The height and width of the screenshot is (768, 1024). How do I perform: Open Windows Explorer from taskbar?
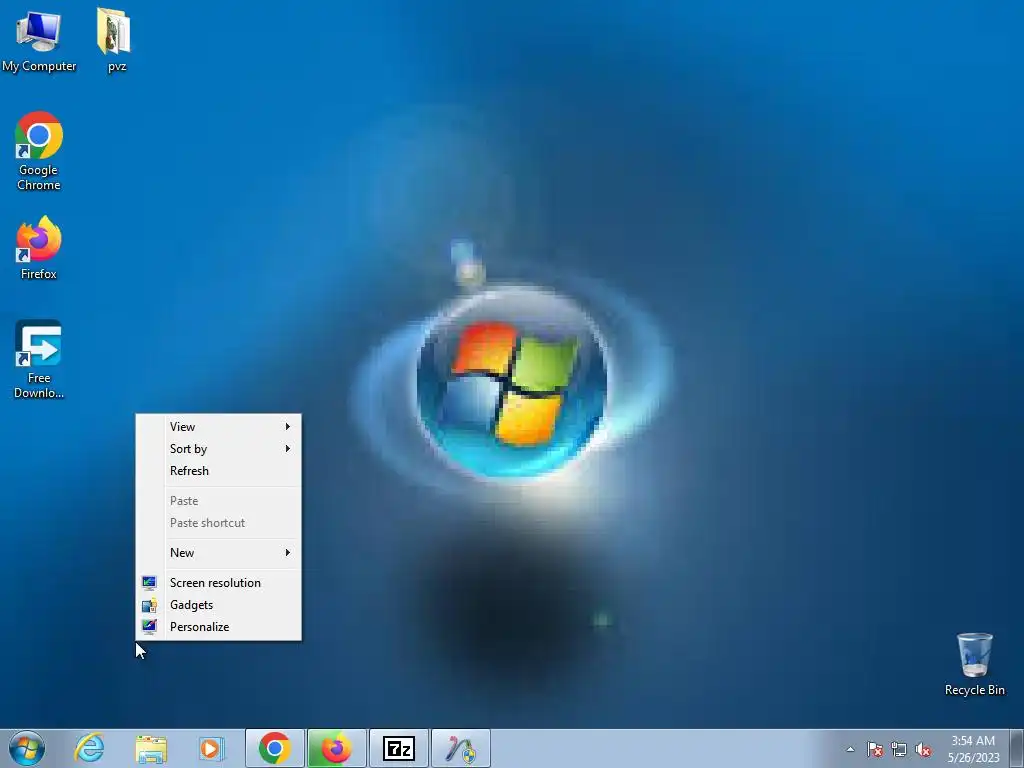click(x=151, y=748)
